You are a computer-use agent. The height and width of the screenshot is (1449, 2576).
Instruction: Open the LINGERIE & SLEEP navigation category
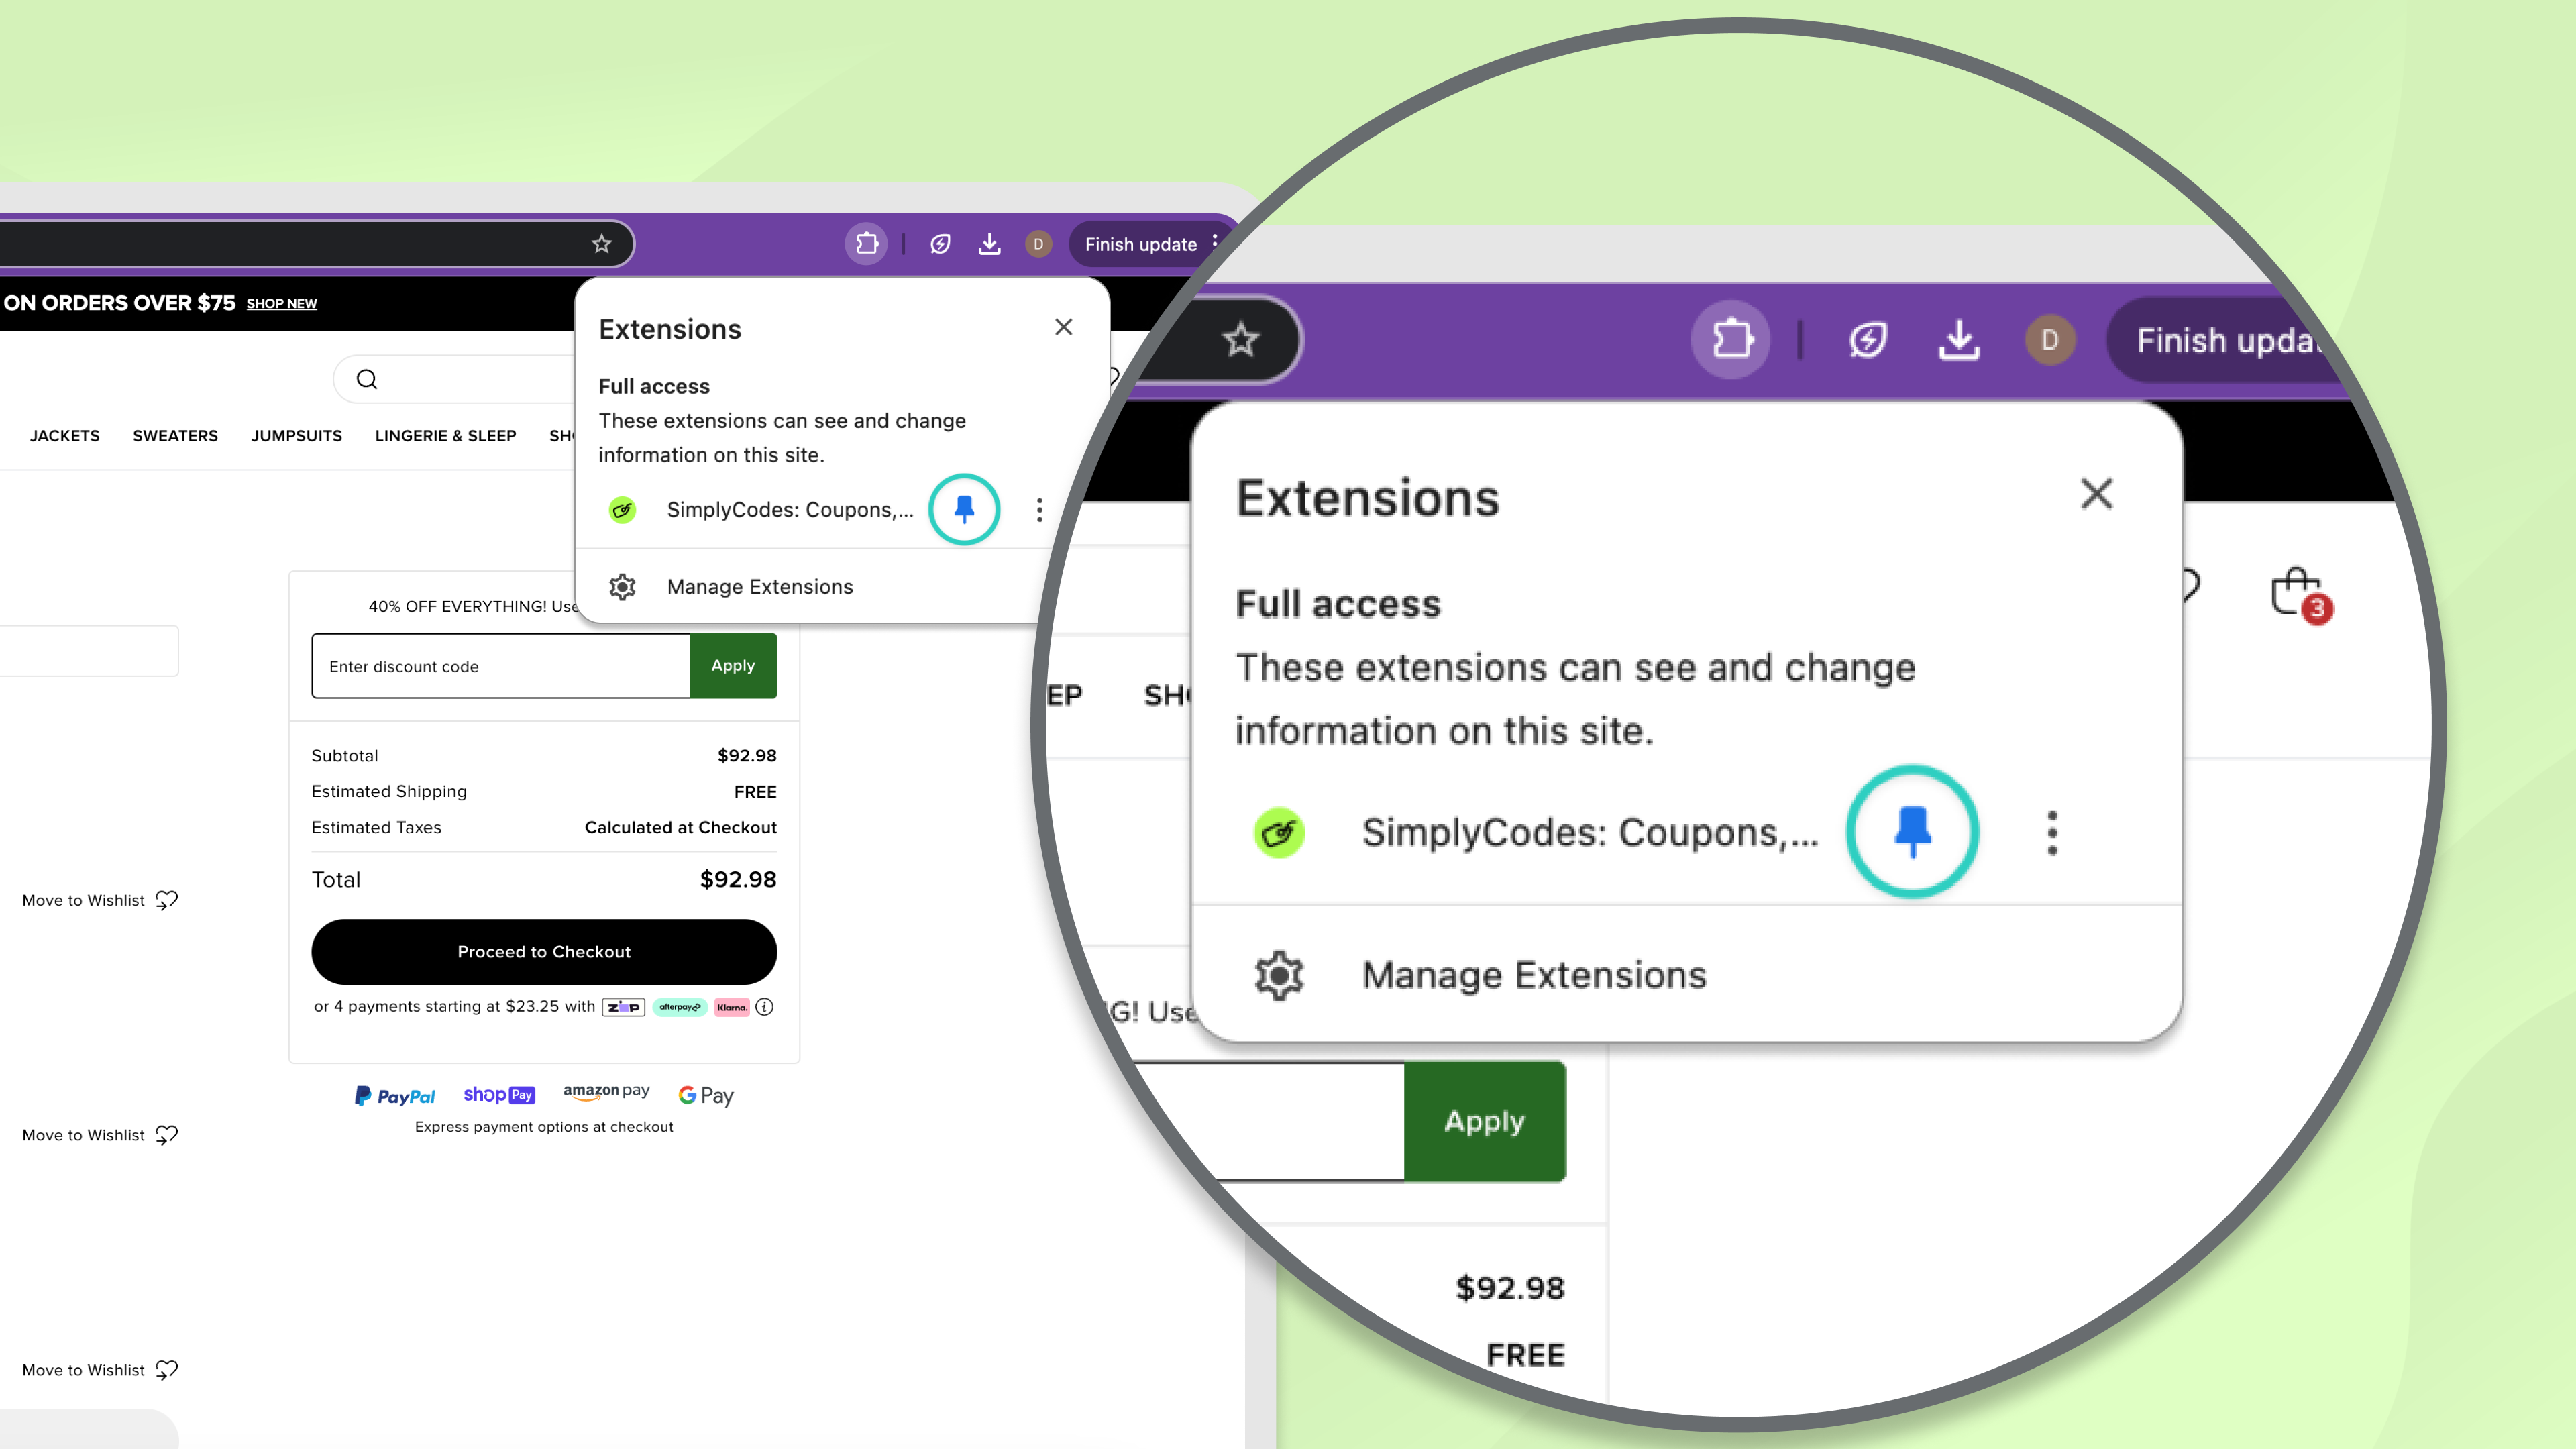pyautogui.click(x=445, y=436)
